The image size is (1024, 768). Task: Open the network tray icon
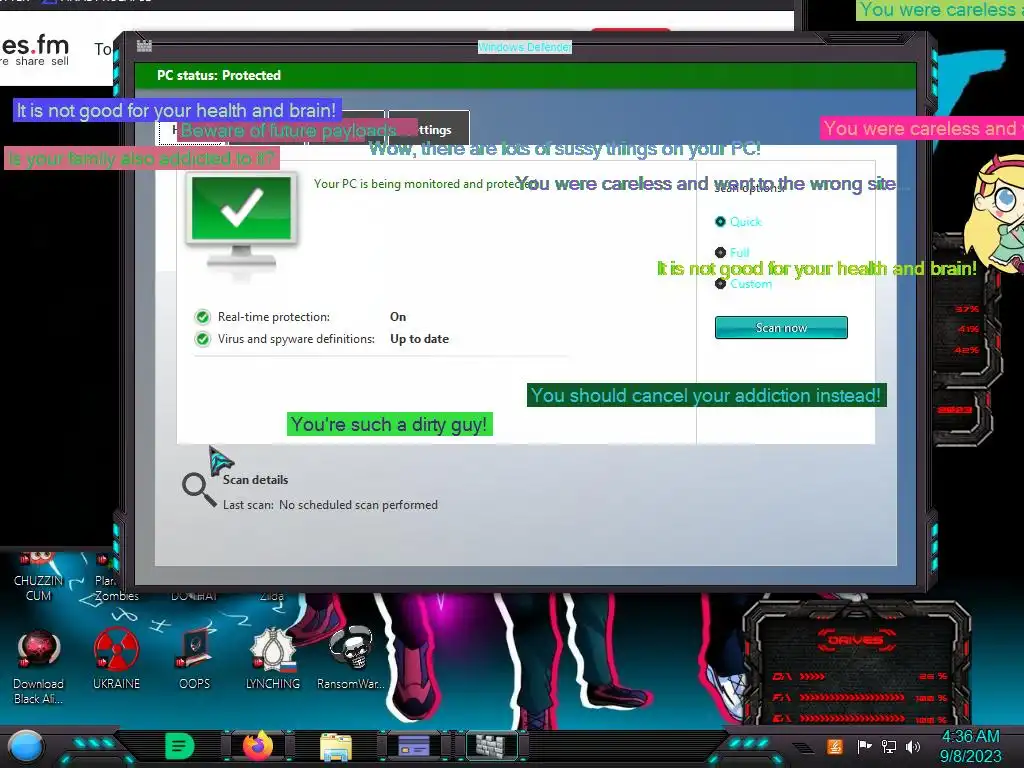tap(889, 746)
